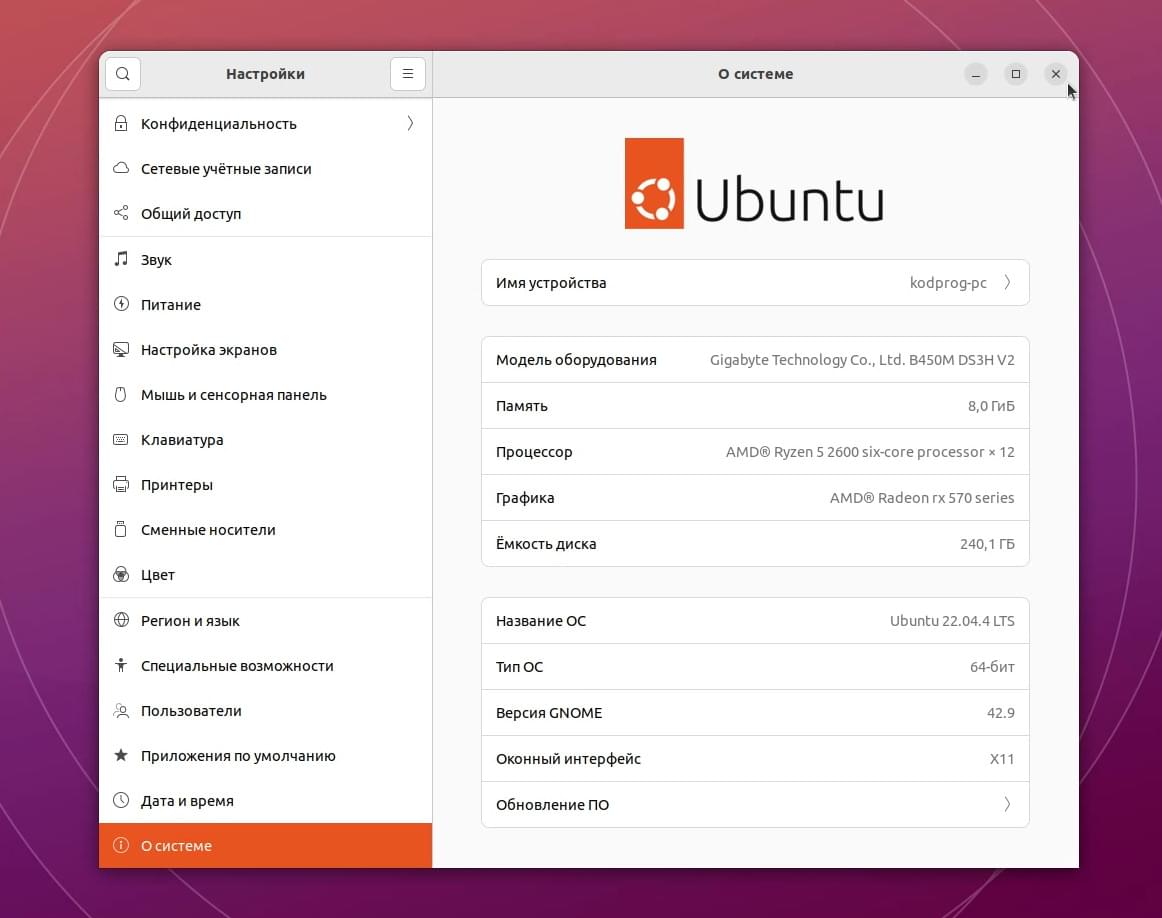Click the GNOME version 42.9 value
This screenshot has height=918, width=1162.
[x=1000, y=713]
